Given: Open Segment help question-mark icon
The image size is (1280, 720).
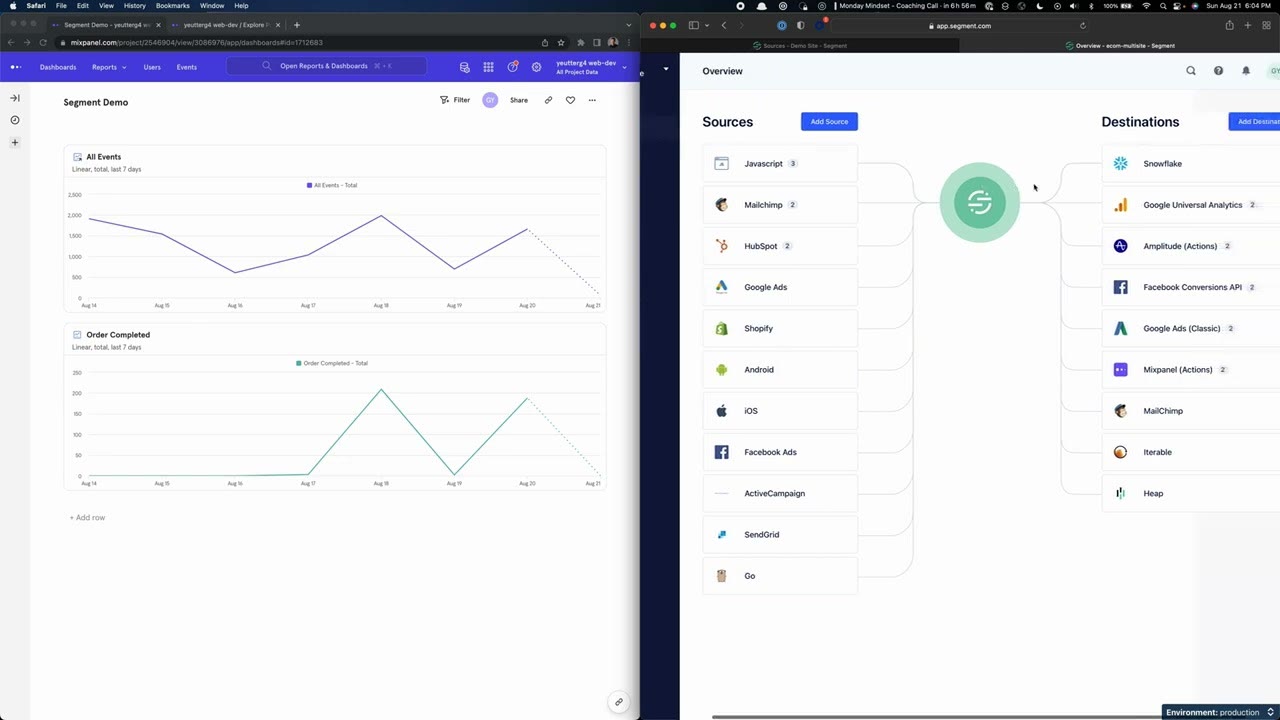Looking at the screenshot, I should 1218,71.
